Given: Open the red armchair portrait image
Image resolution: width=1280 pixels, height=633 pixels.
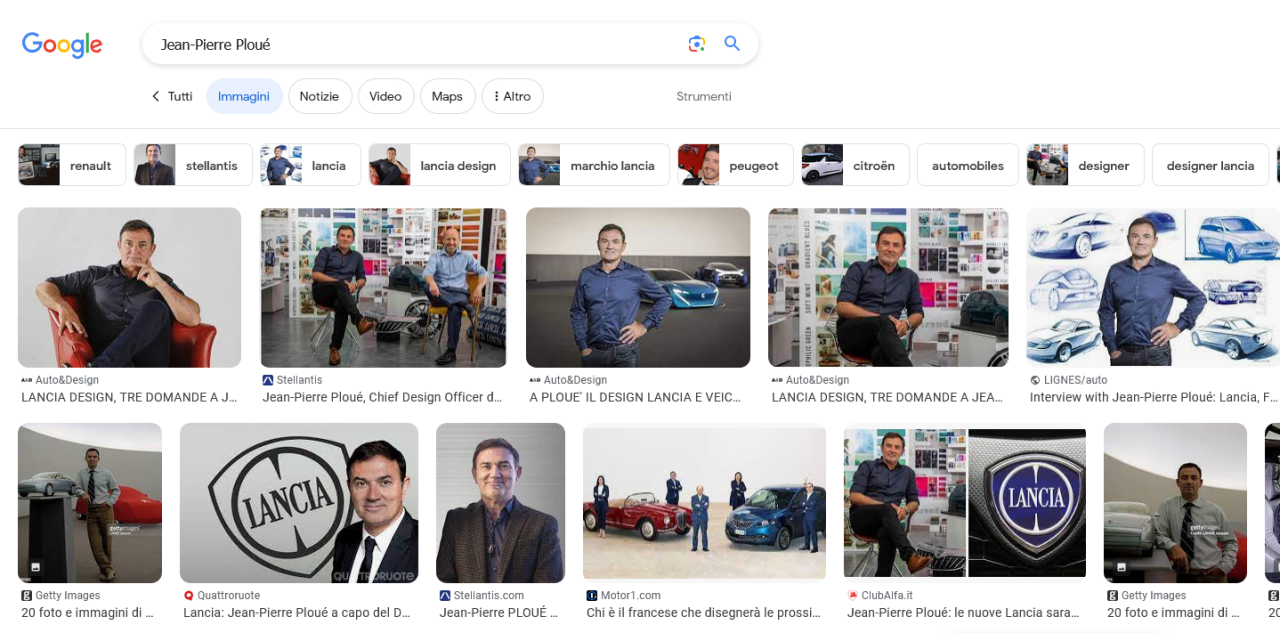Looking at the screenshot, I should tap(129, 287).
